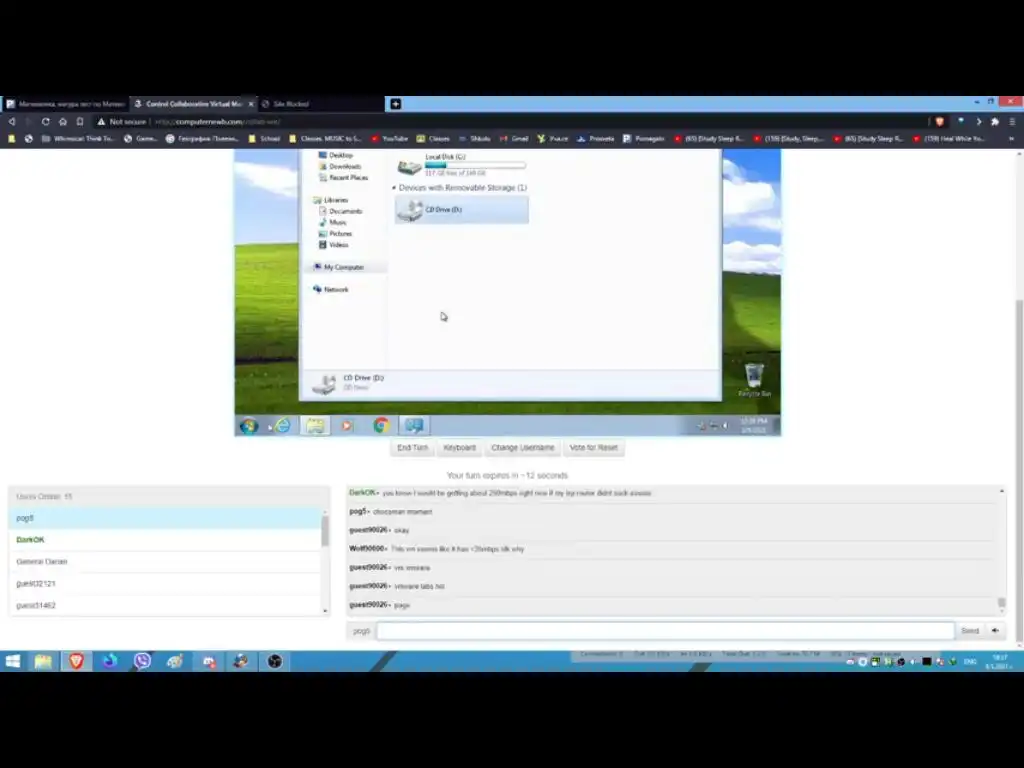Select user DarkOK in users list
The width and height of the screenshot is (1024, 768).
(x=165, y=540)
